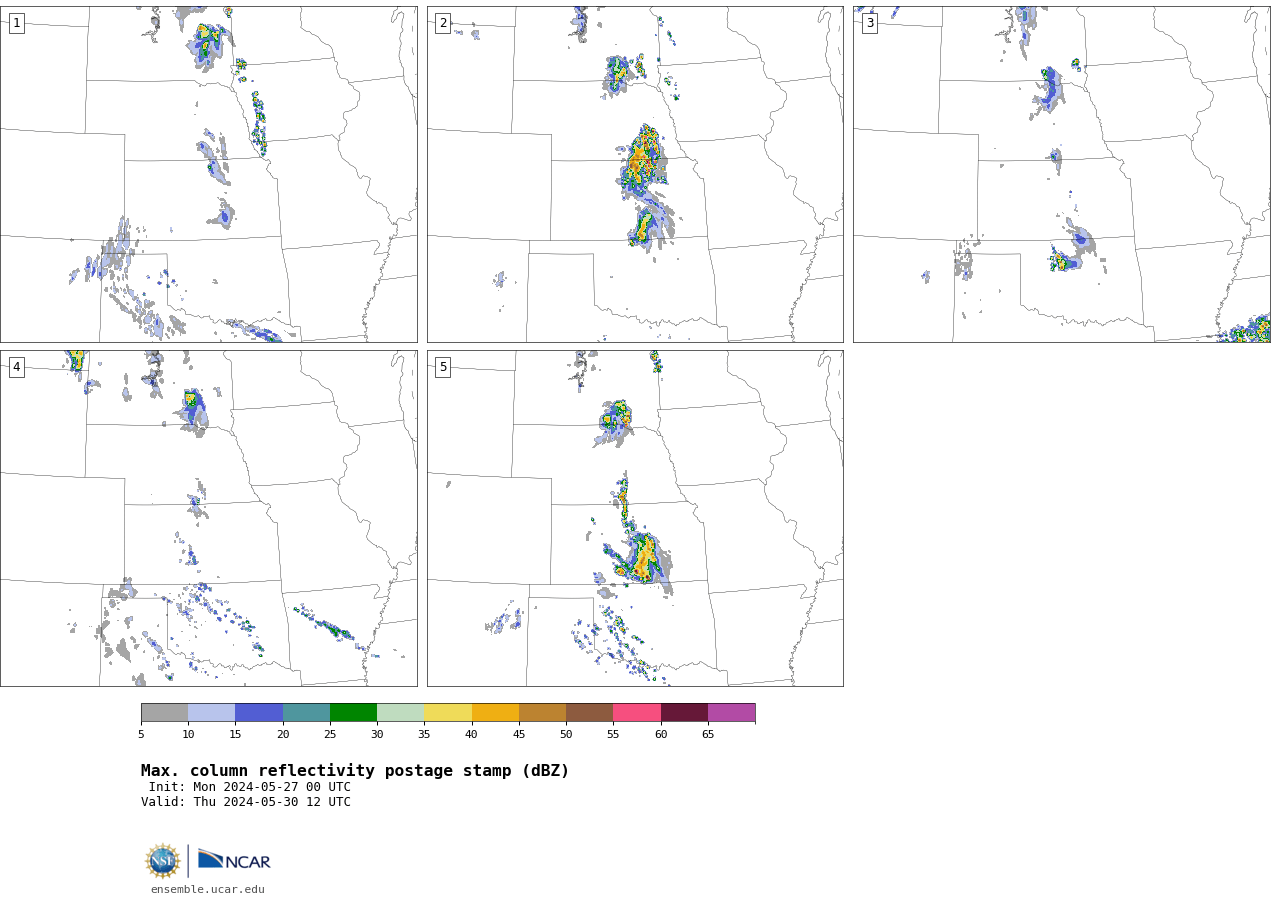Click the purple 65+ dBZ swatch
The image size is (1280, 901).
click(732, 713)
